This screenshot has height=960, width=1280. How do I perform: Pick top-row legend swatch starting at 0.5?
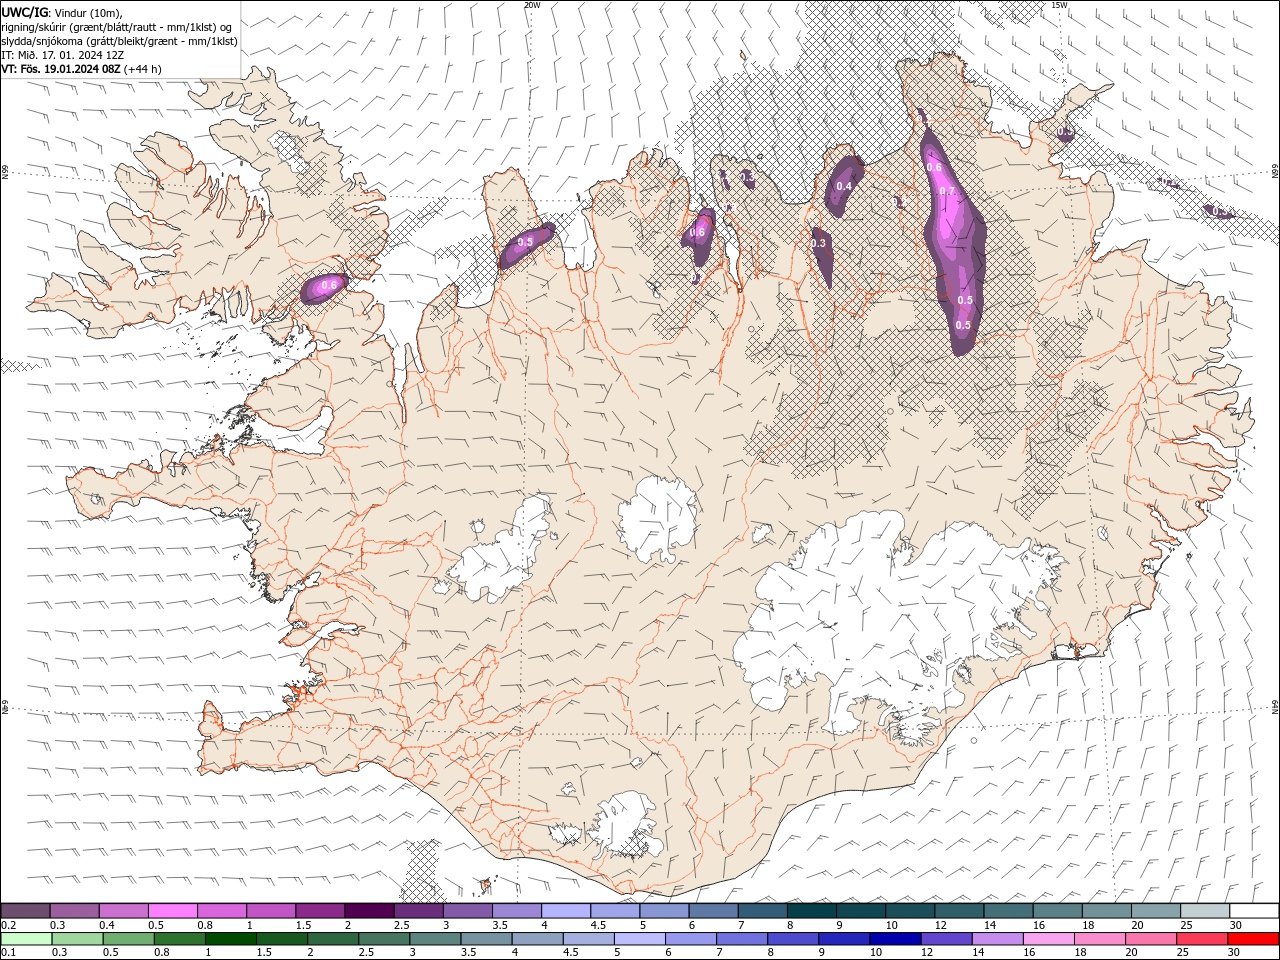pyautogui.click(x=172, y=911)
